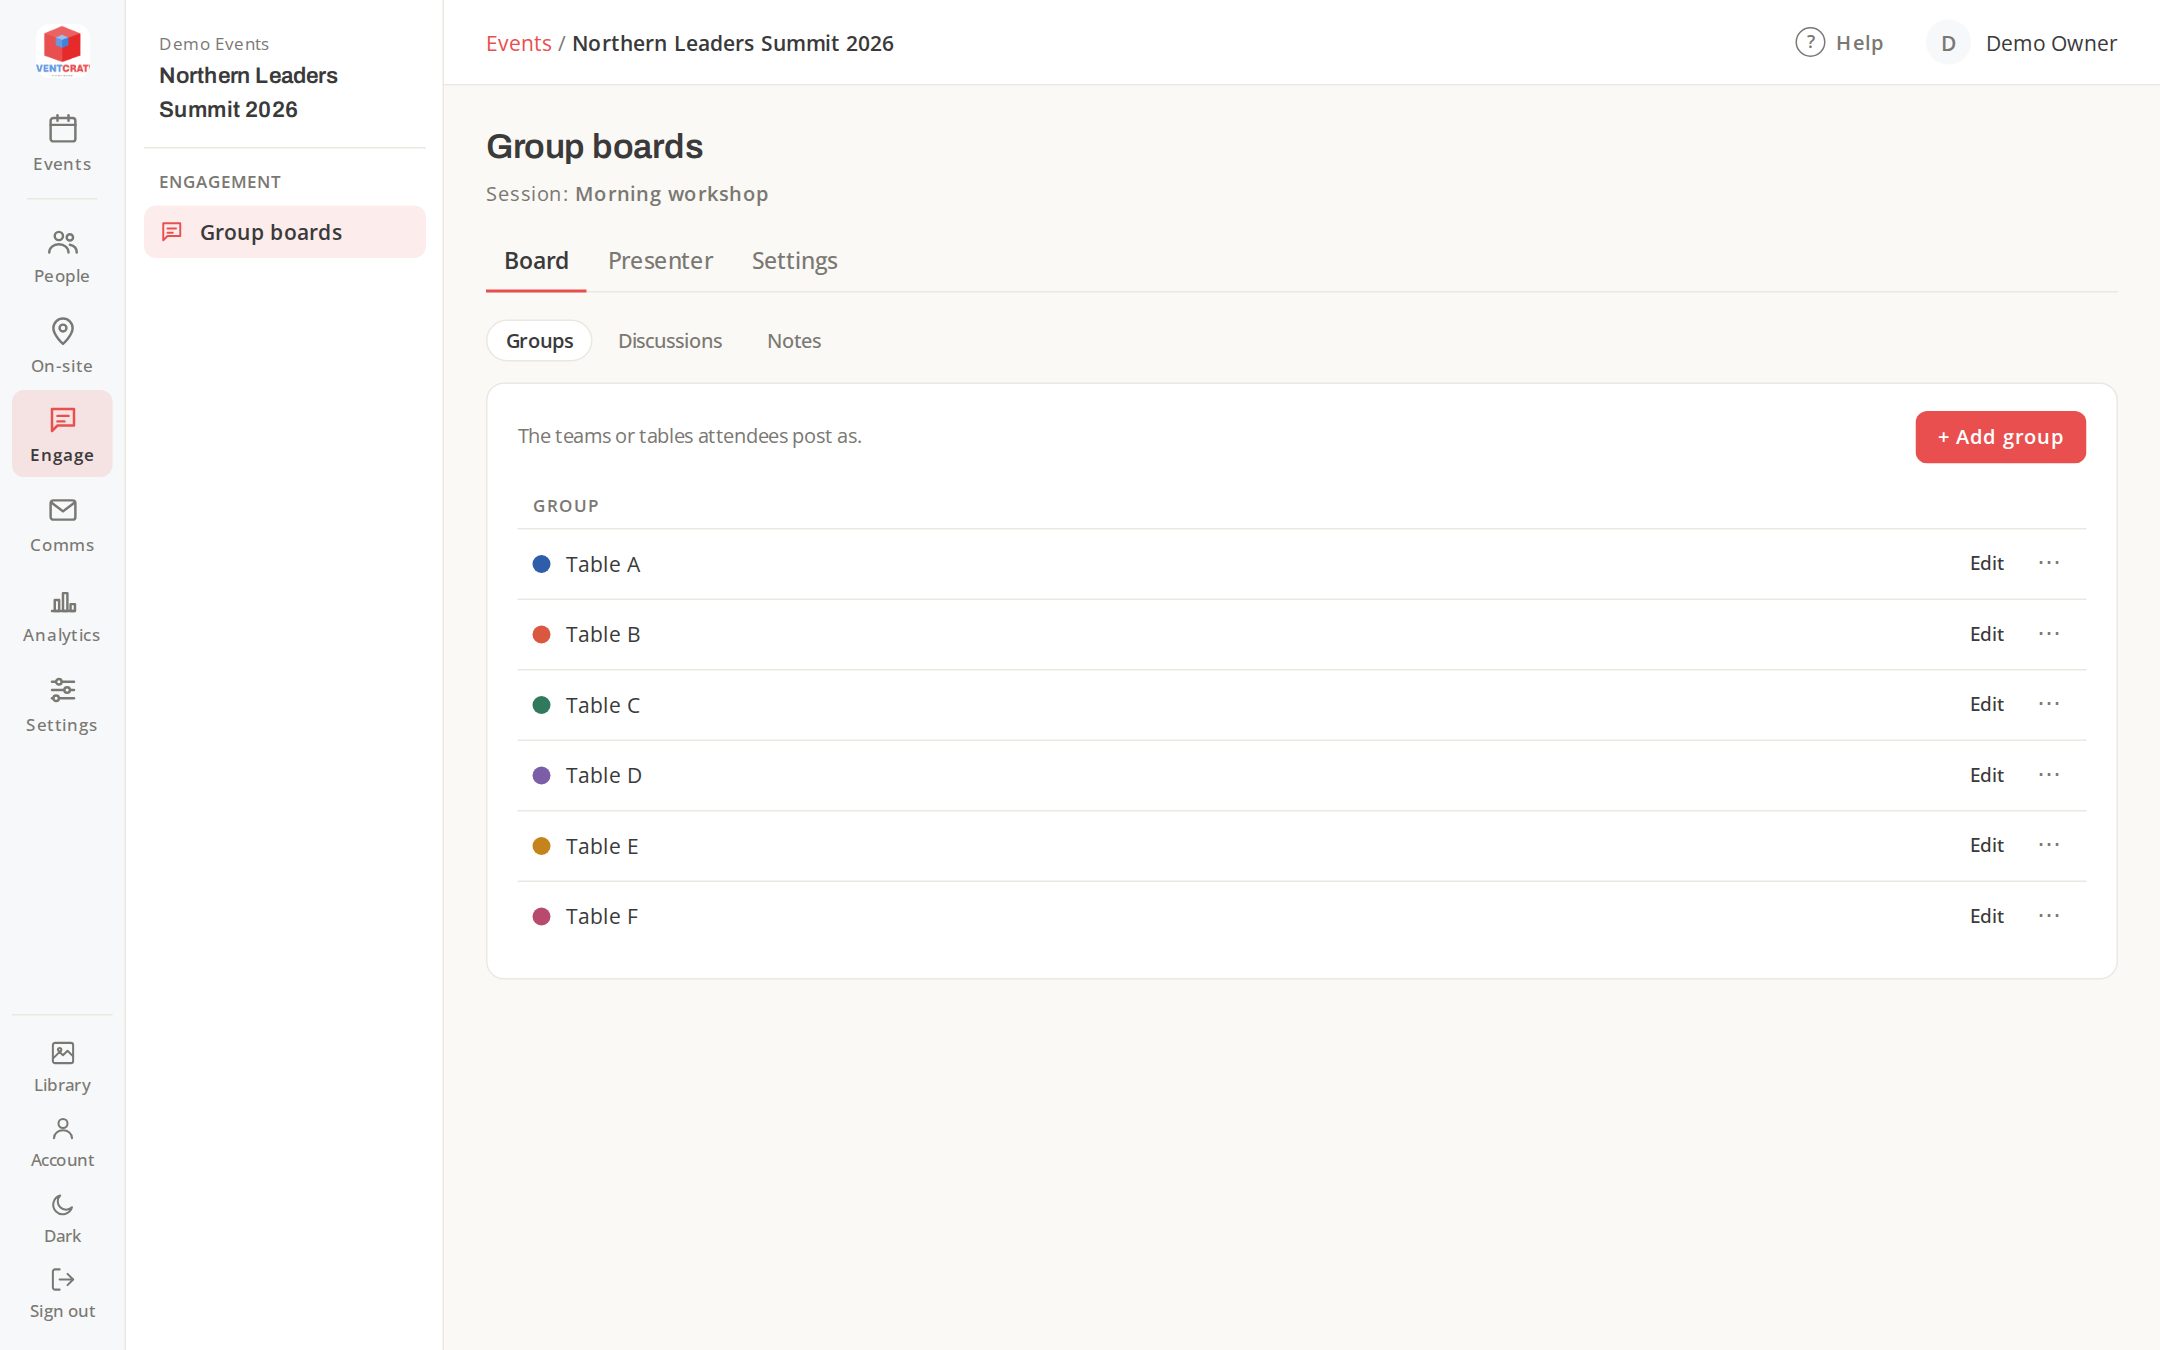Open Comms envelope icon

[62, 510]
